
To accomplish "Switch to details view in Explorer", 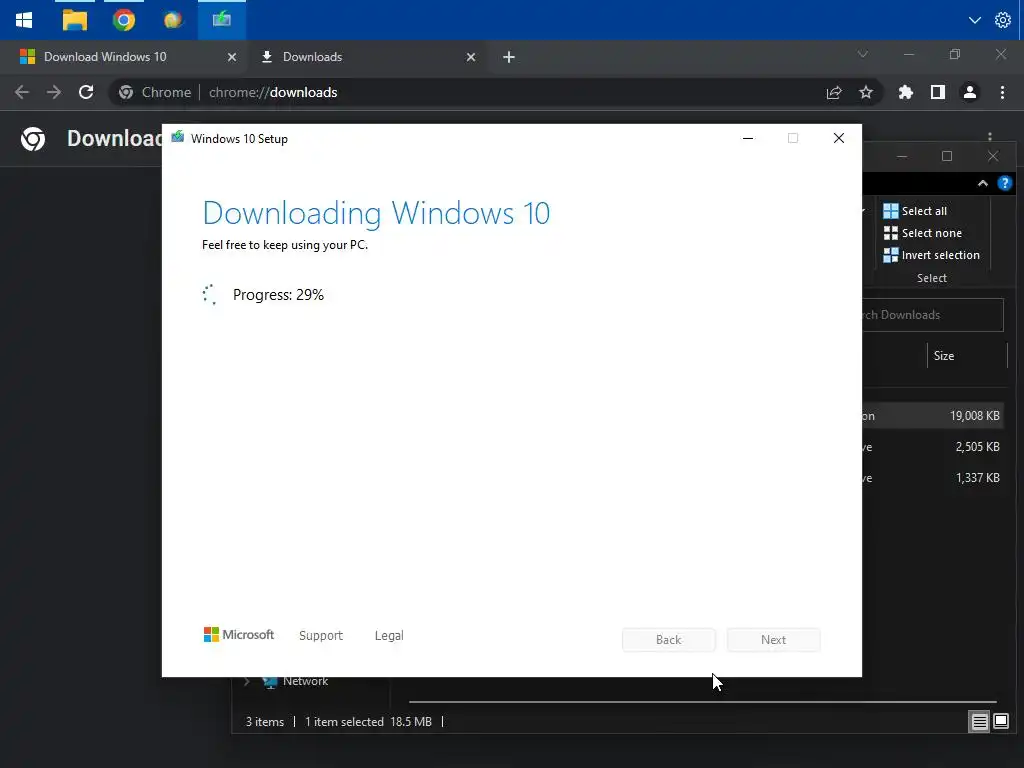I will coord(980,722).
